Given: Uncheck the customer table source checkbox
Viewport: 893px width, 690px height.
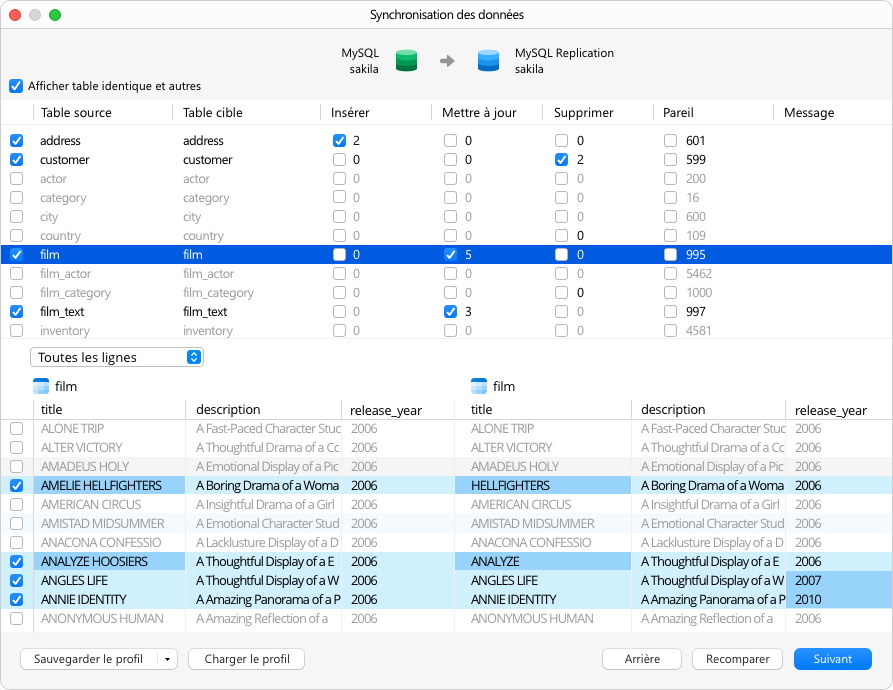Looking at the screenshot, I should pyautogui.click(x=17, y=159).
